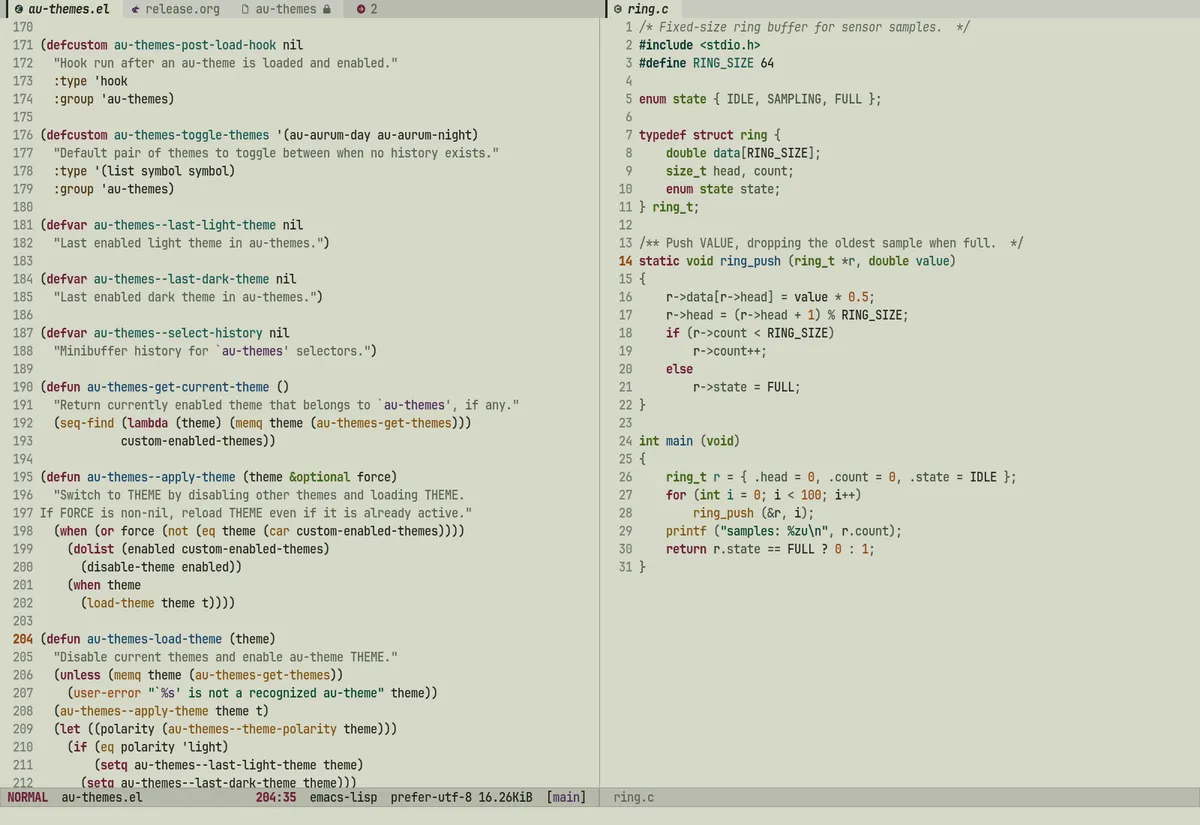1200x825 pixels.
Task: Click the typedef struct ring line
Action: (709, 135)
